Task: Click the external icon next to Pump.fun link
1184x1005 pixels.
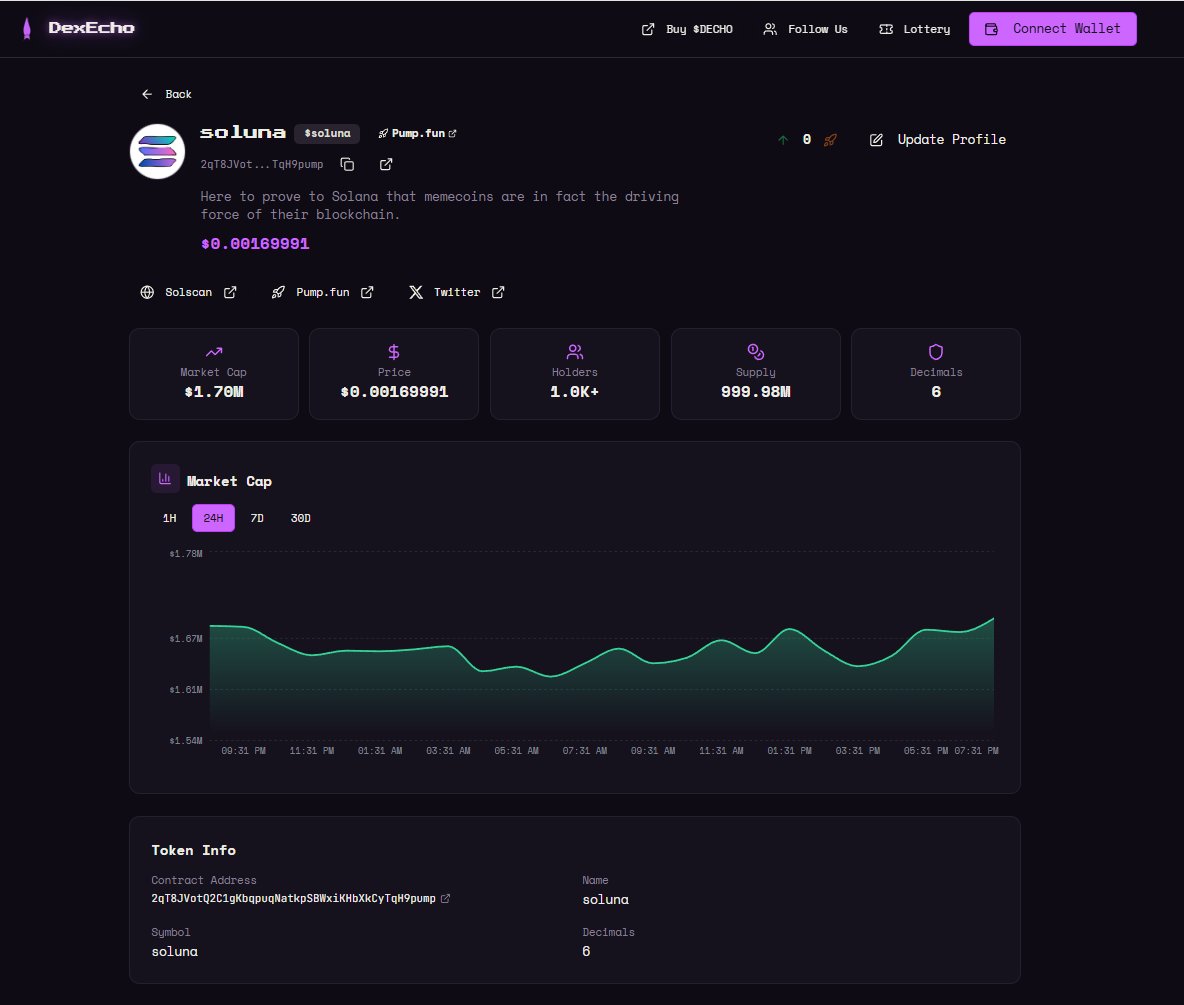Action: coord(367,292)
